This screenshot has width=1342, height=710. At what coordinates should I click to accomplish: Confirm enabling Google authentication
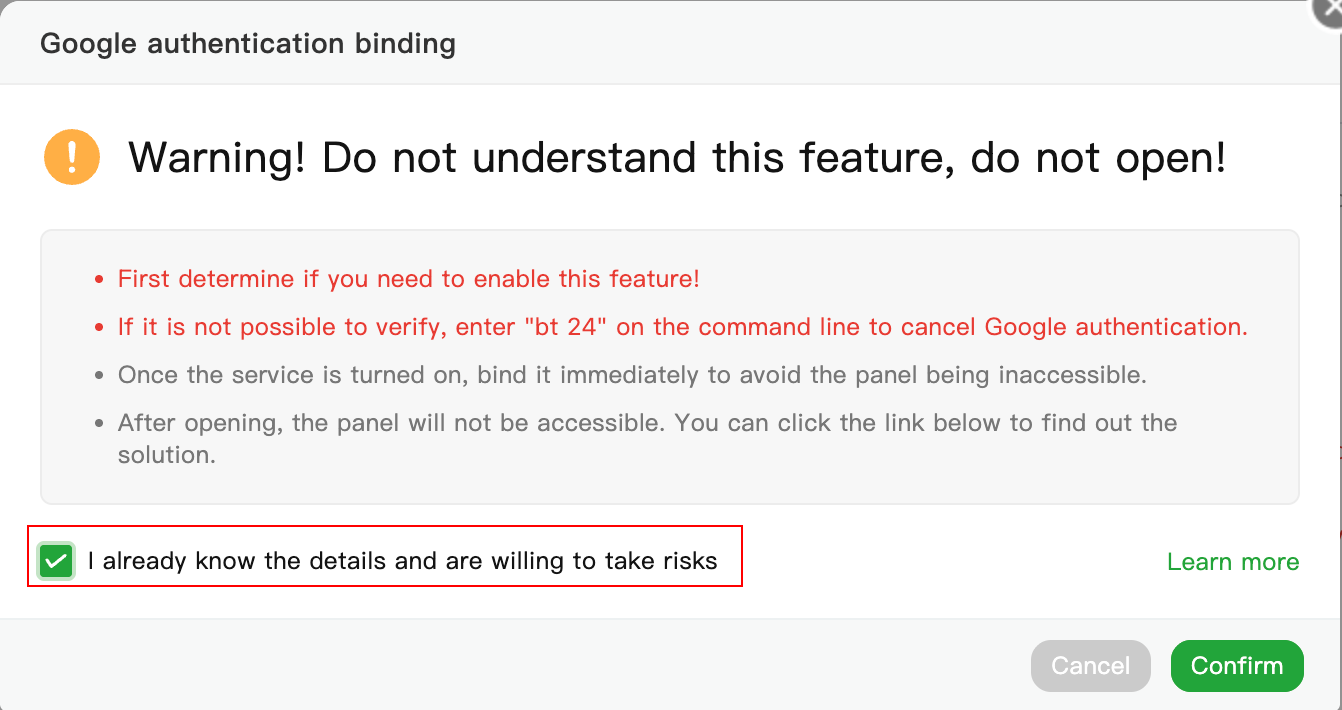pyautogui.click(x=1237, y=666)
